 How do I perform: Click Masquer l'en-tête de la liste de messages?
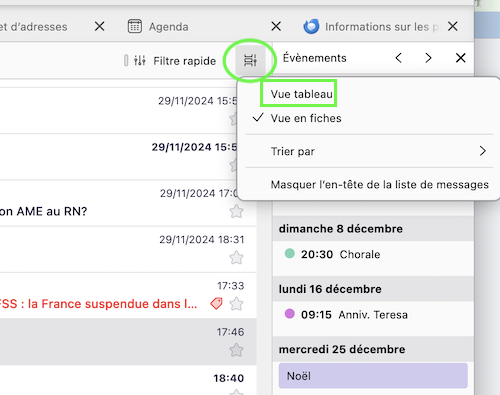(380, 184)
